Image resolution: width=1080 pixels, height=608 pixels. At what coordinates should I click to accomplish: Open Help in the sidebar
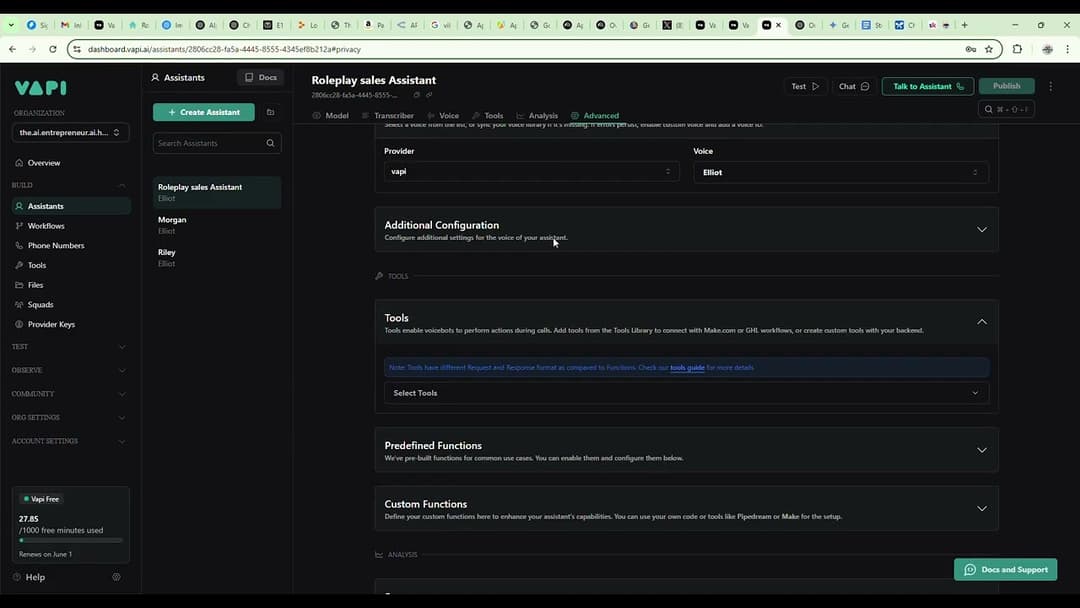point(29,578)
